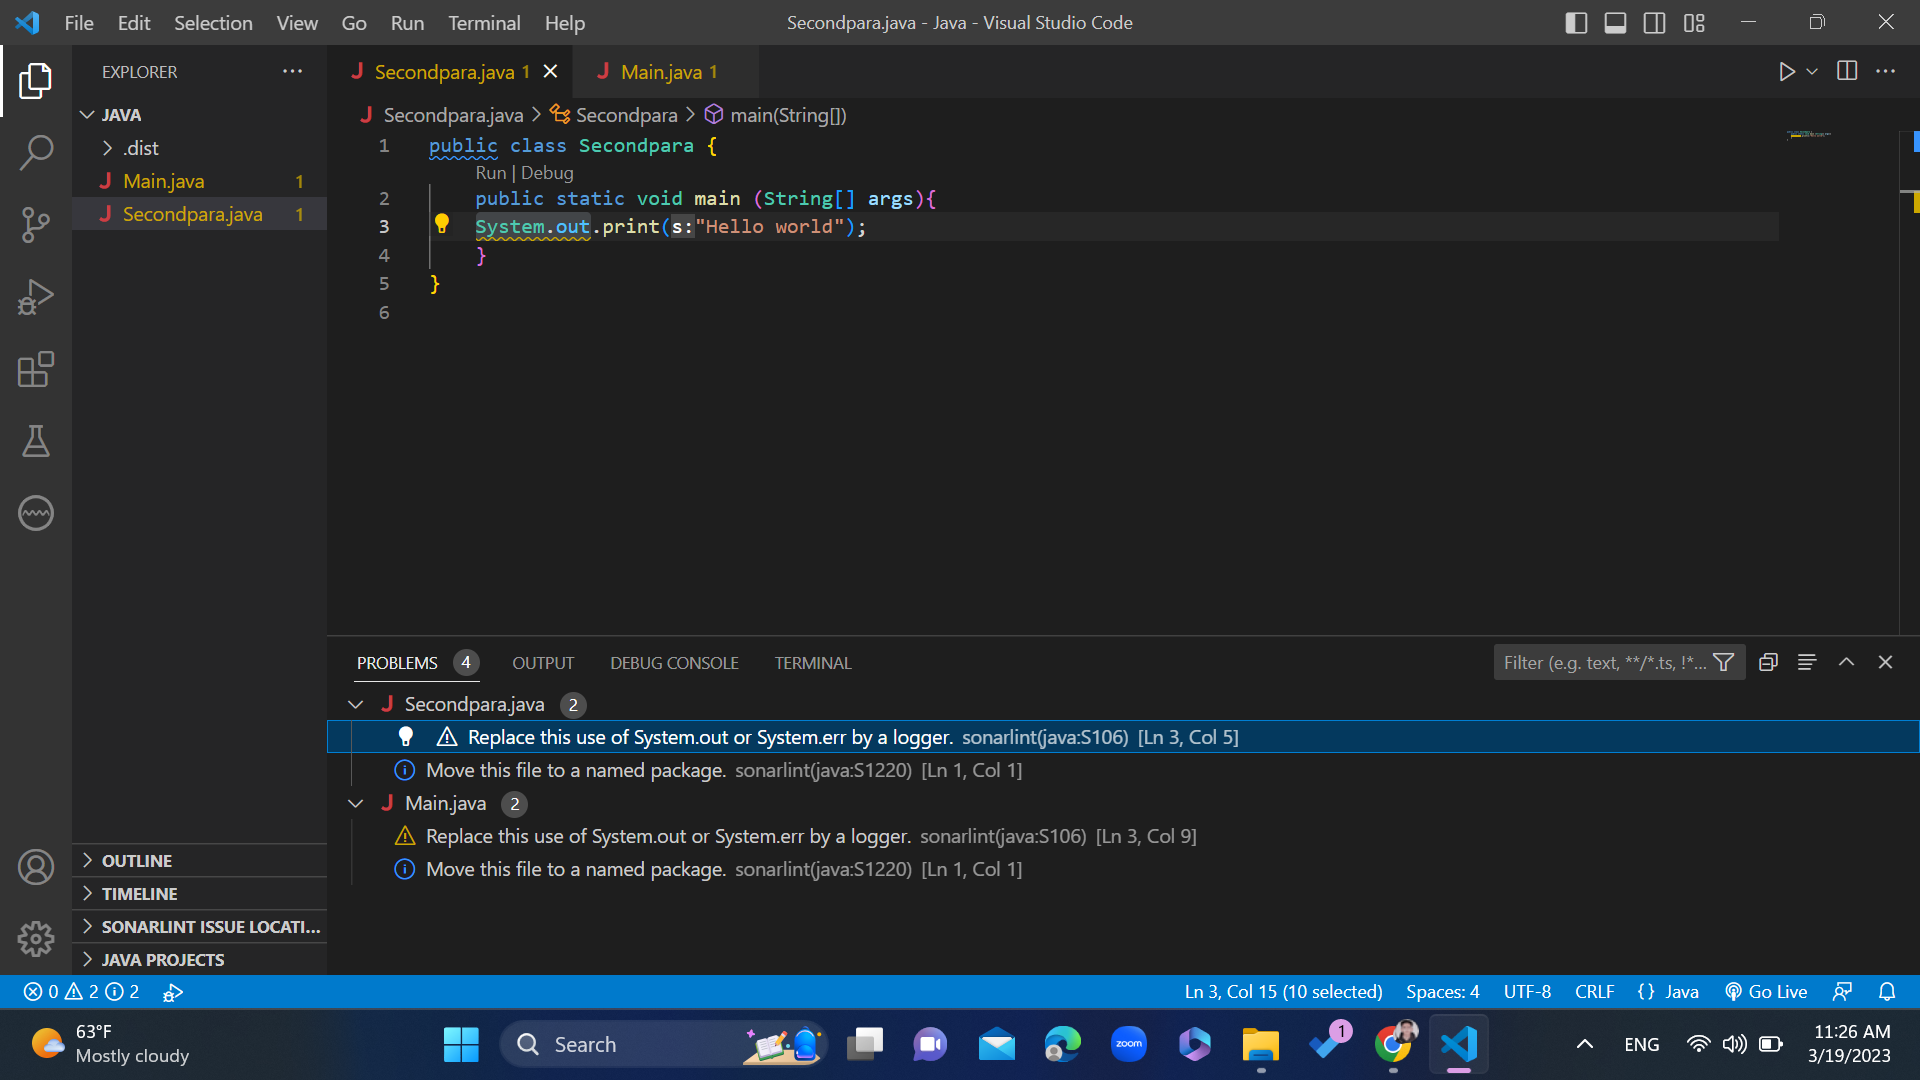Toggle the bottom panel visibility
The width and height of the screenshot is (1920, 1080).
click(1615, 22)
